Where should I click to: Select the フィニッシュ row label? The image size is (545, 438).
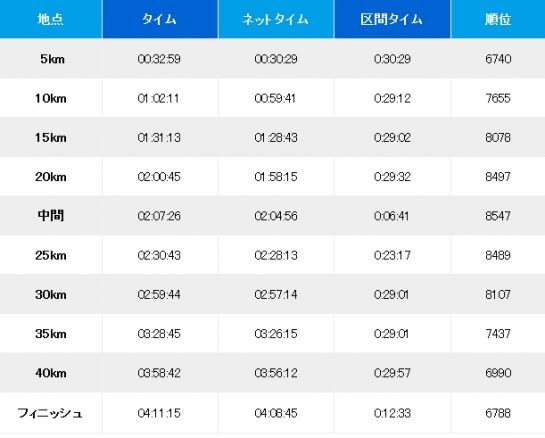50,413
